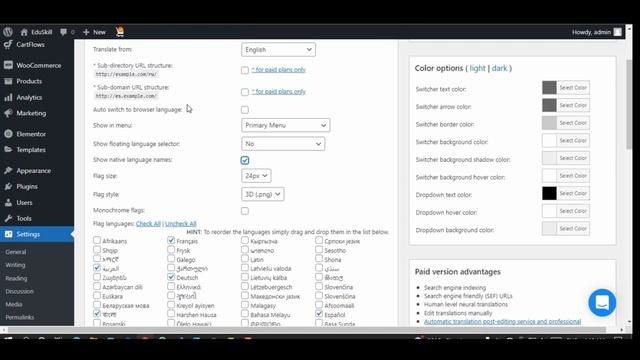This screenshot has width=640, height=360.
Task: Apply the dark color option
Action: click(499, 68)
